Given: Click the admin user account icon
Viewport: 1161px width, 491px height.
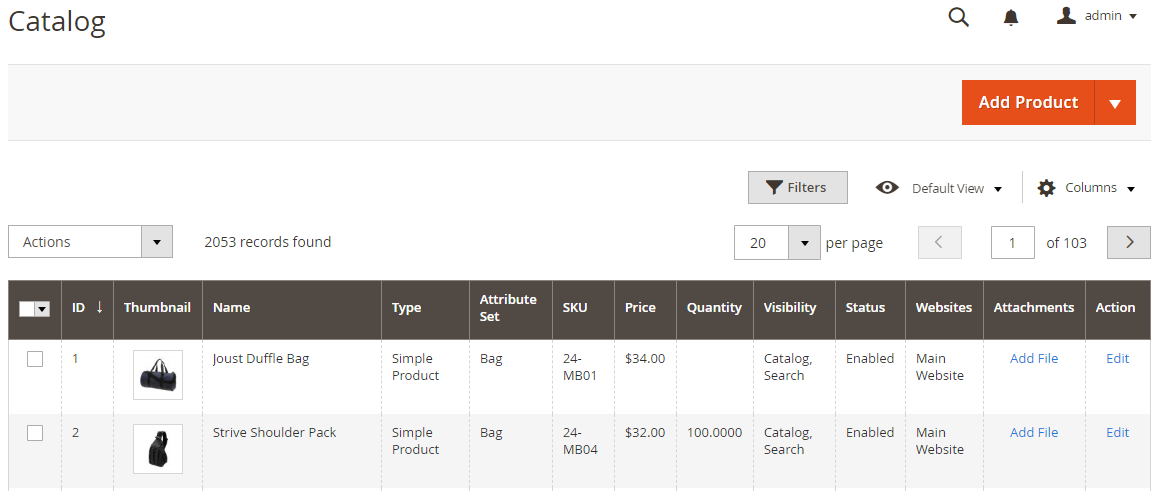Looking at the screenshot, I should coord(1066,16).
